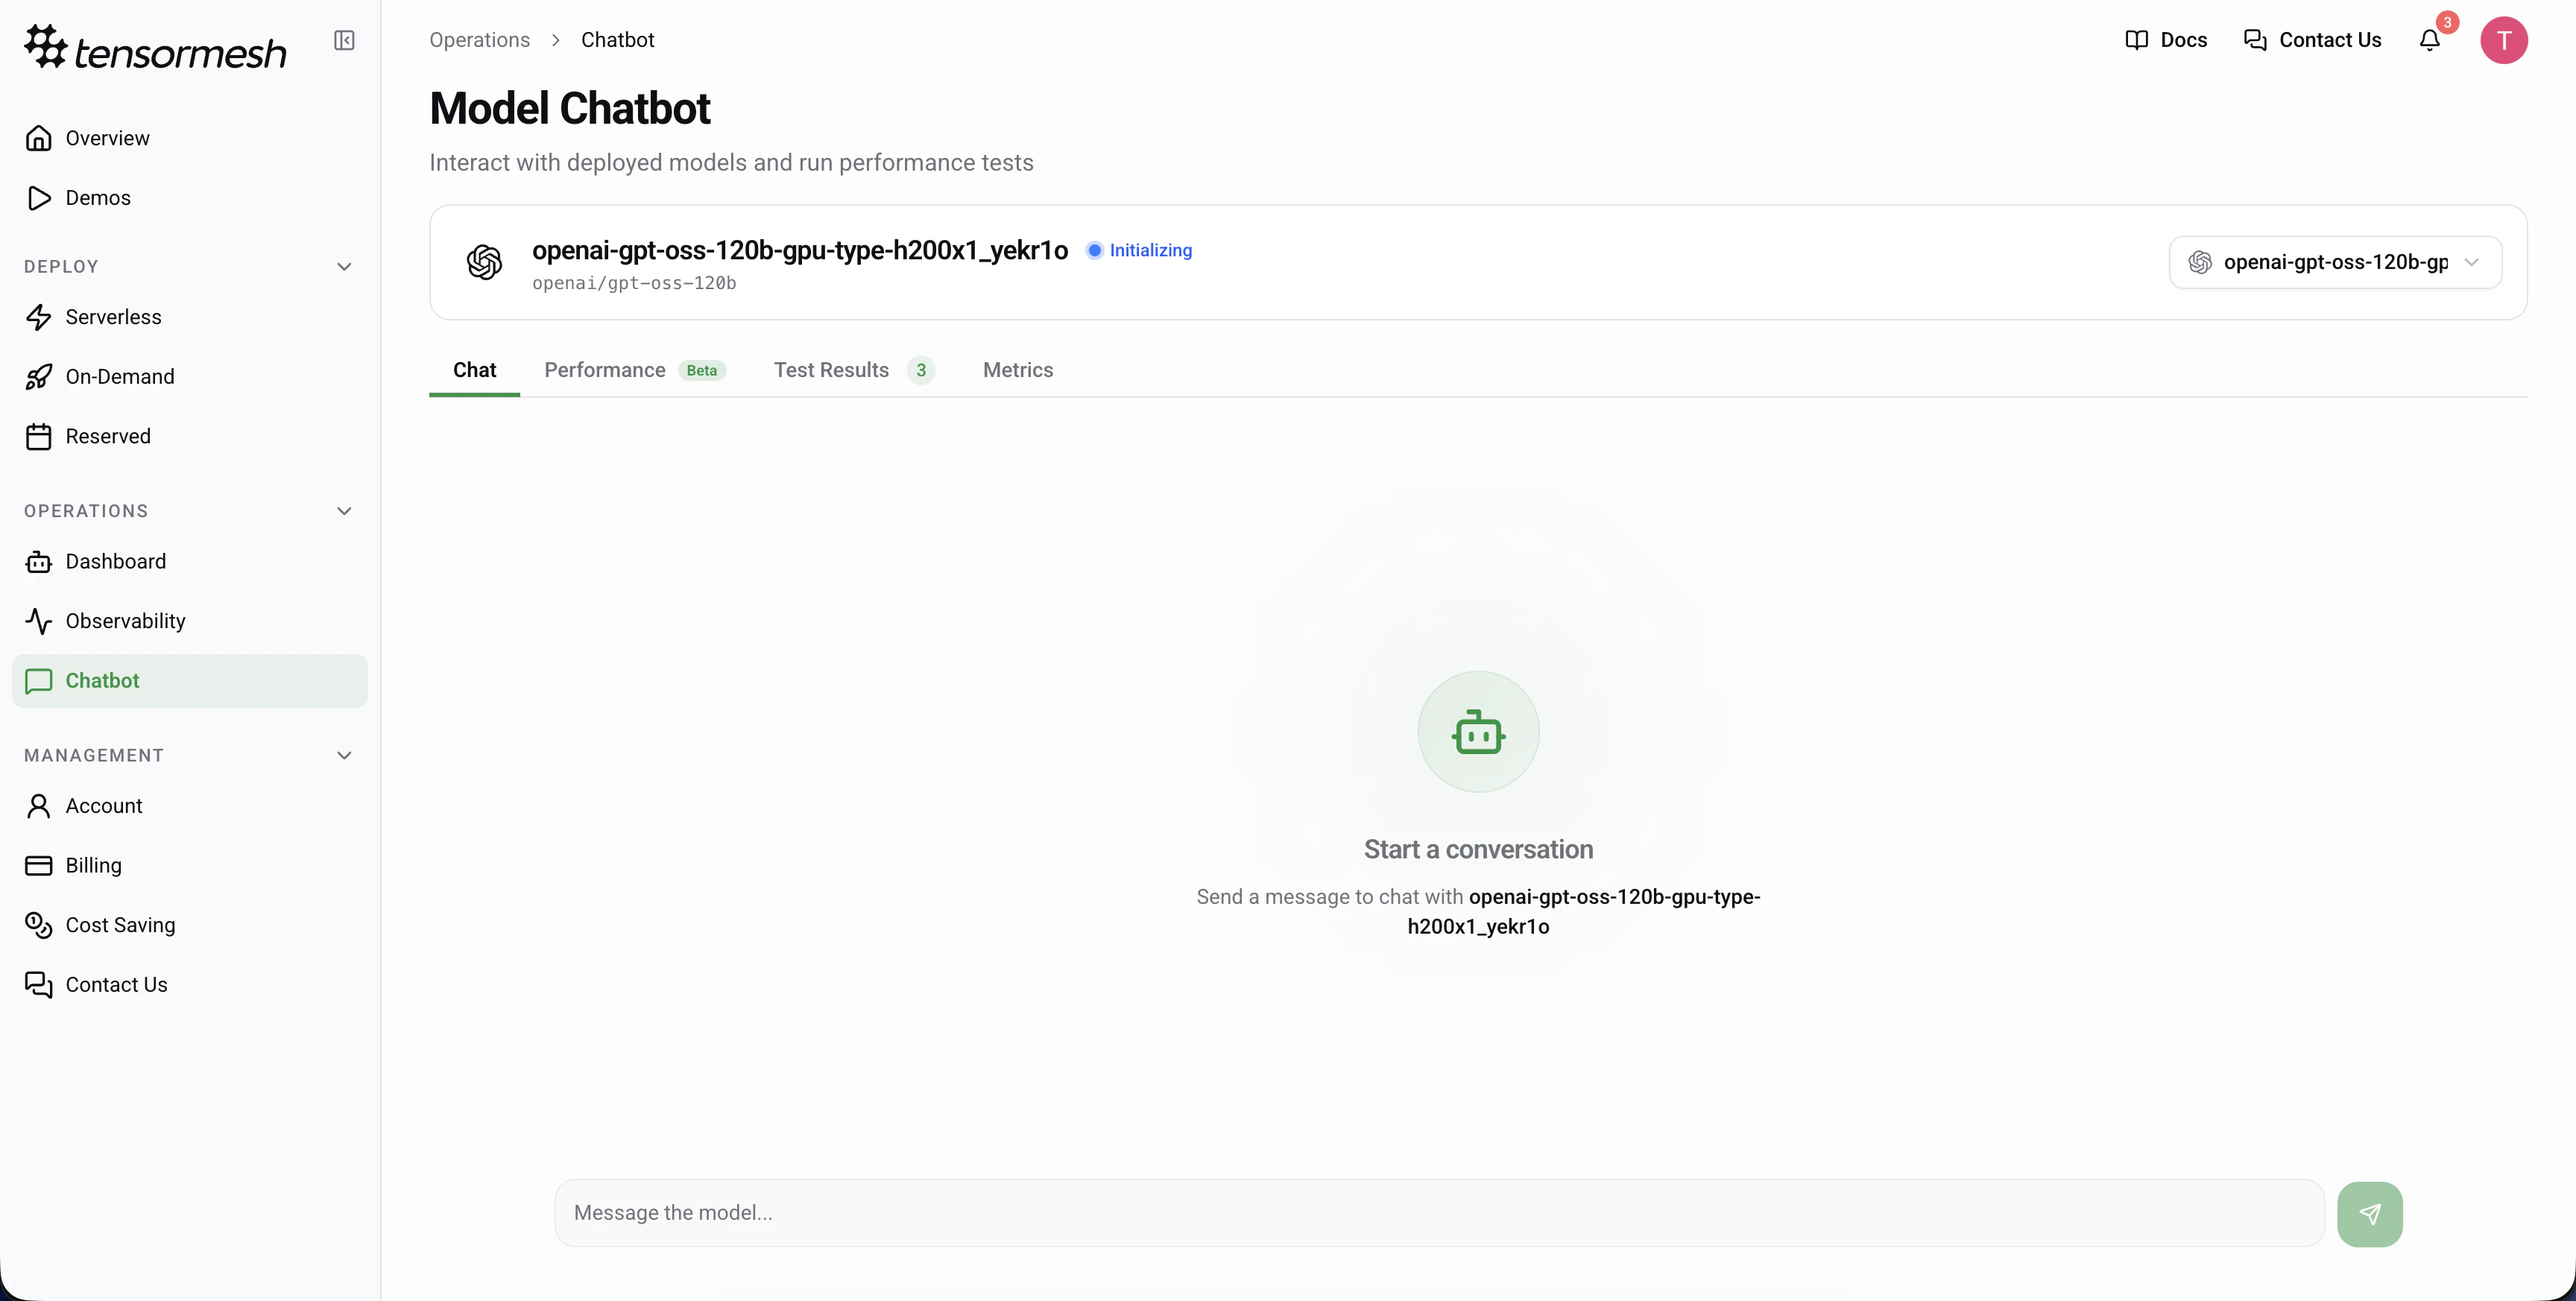
Task: Click the Reserved calendar icon
Action: point(39,436)
